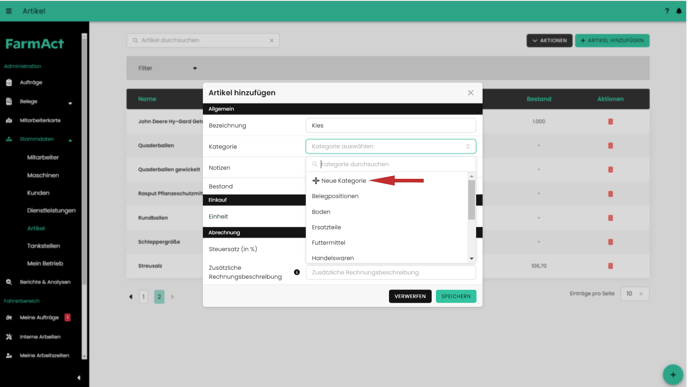Clear the article search field
This screenshot has height=387, width=688.
272,40
